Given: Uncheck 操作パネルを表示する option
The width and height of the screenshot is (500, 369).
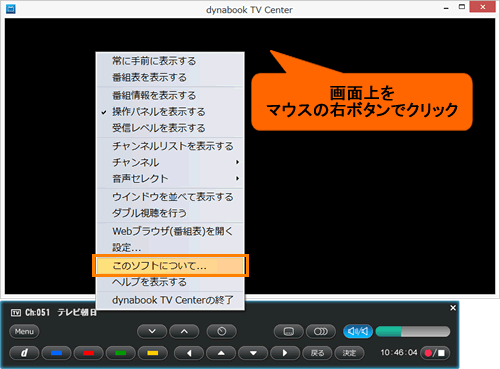Looking at the screenshot, I should tap(170, 112).
